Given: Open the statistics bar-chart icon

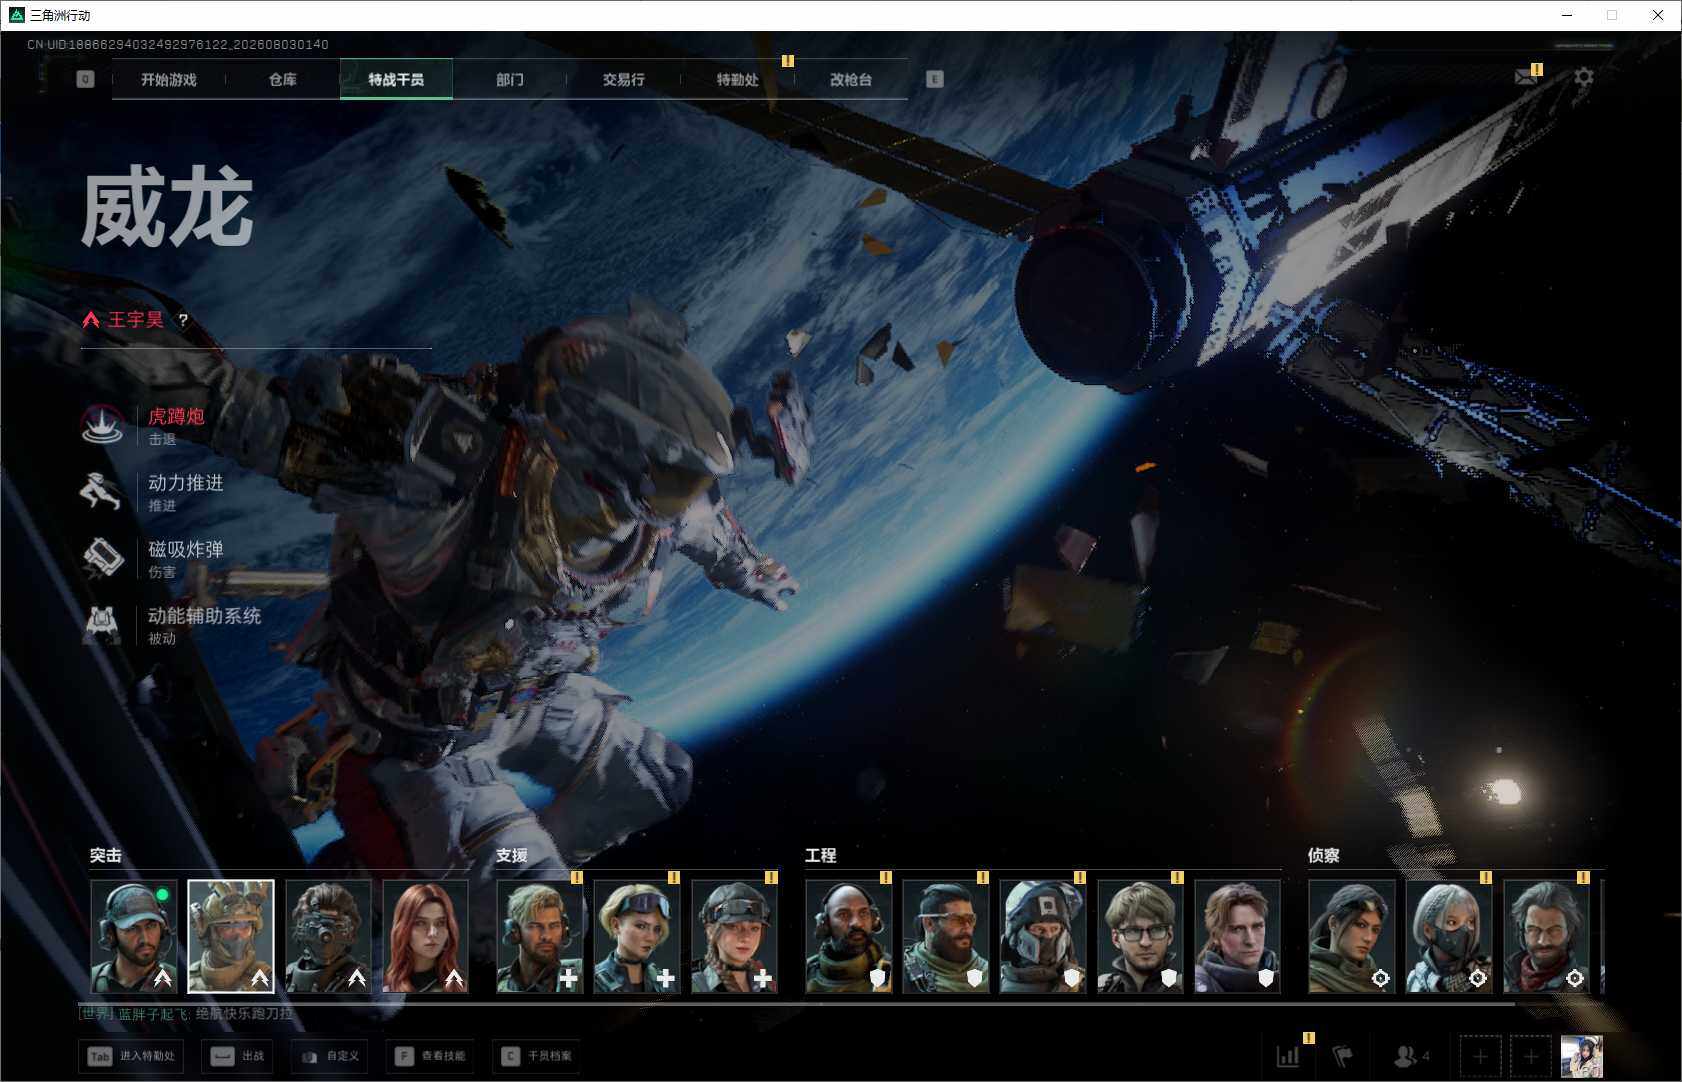Looking at the screenshot, I should click(1289, 1056).
